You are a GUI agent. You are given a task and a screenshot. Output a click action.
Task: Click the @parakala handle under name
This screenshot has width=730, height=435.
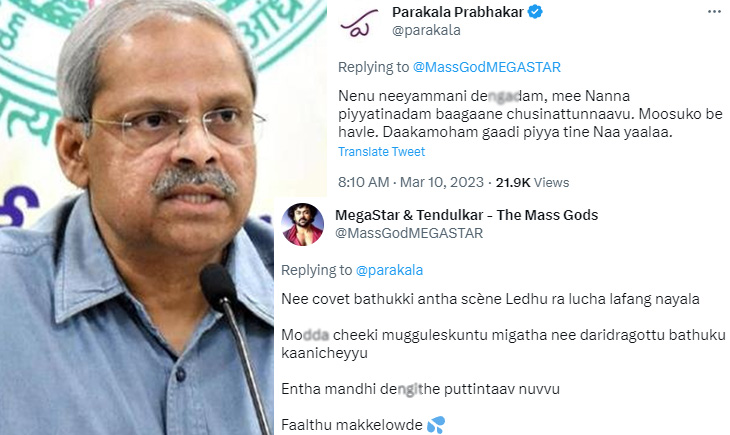[426, 30]
